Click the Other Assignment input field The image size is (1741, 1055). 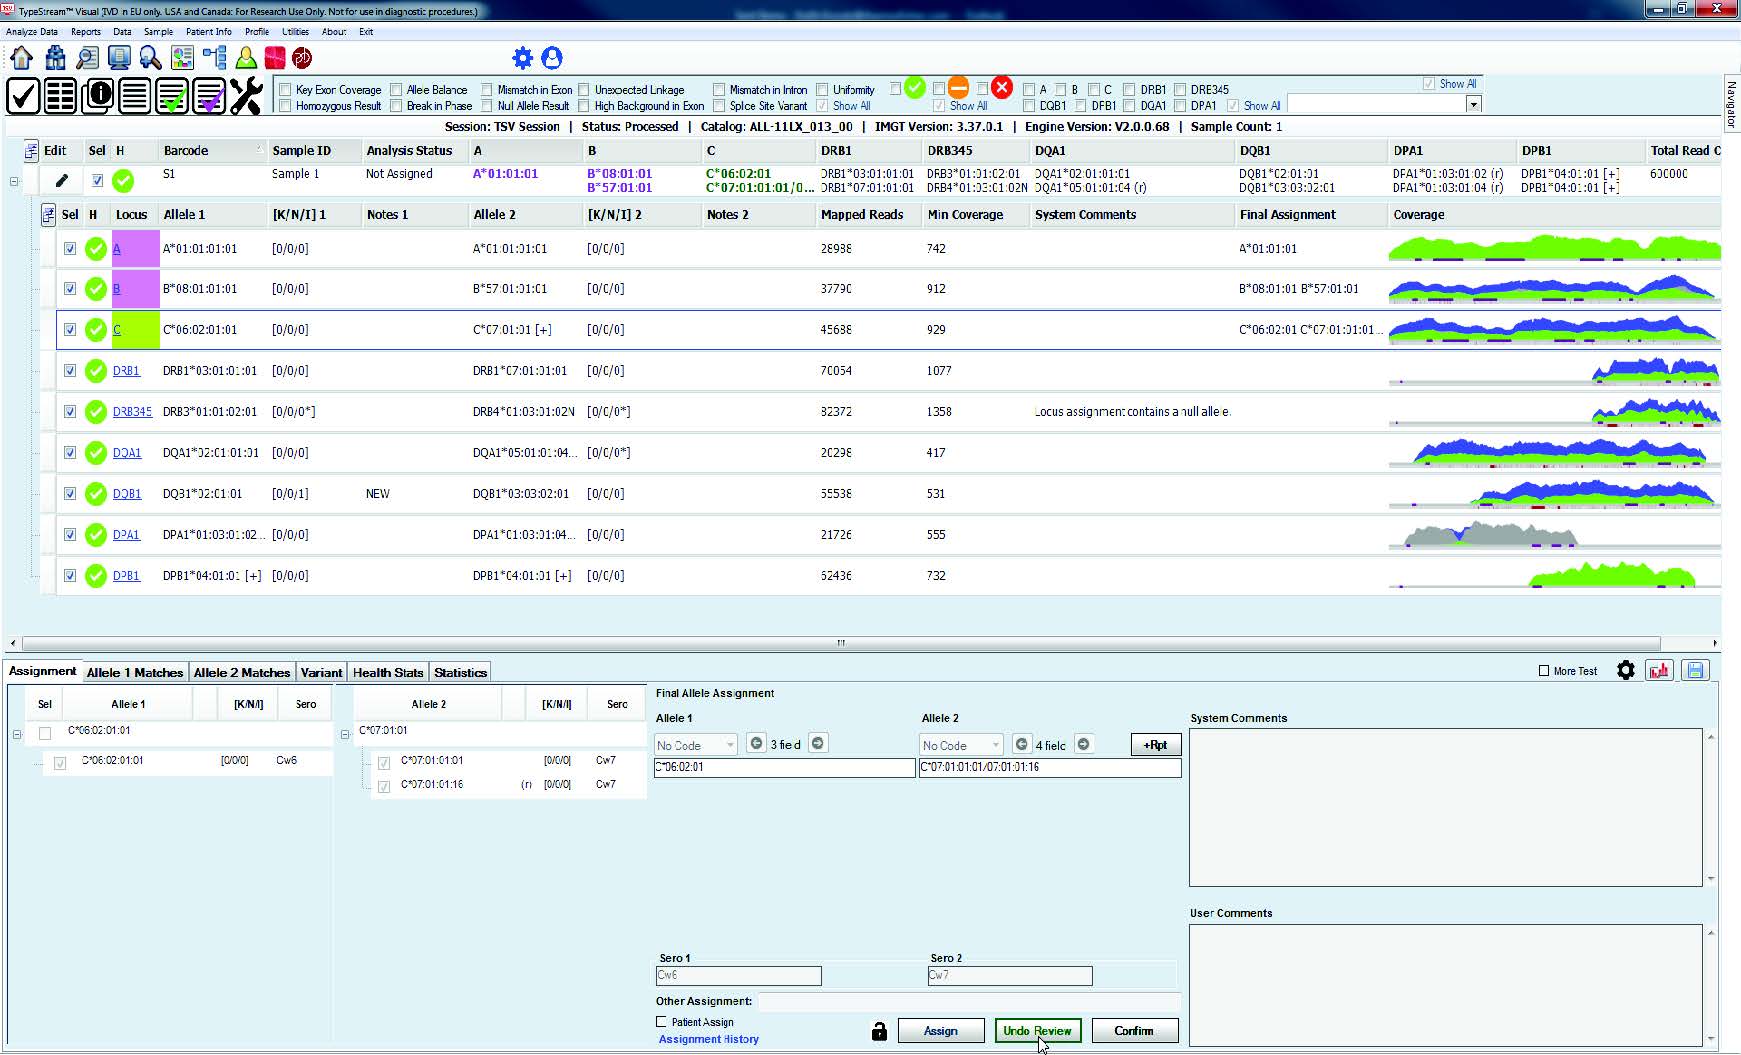968,1001
